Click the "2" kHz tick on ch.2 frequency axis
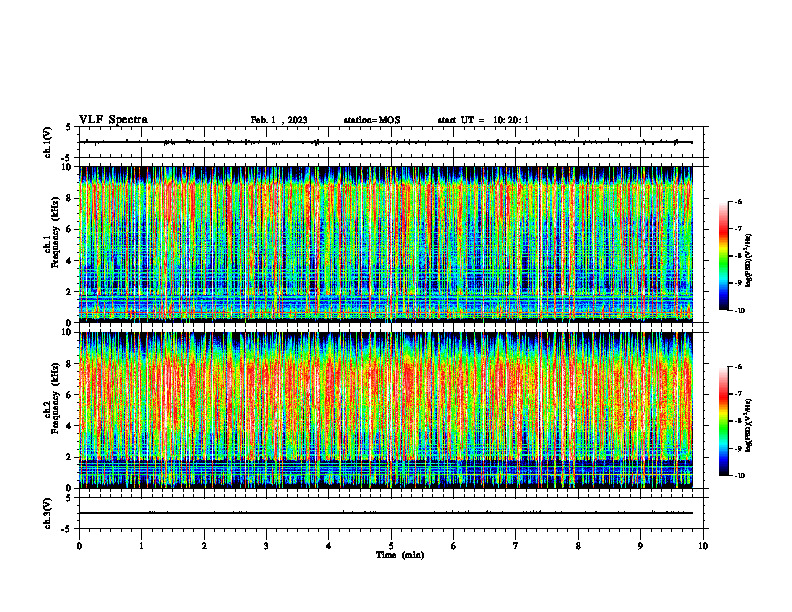This screenshot has height=612, width=792. (70, 457)
